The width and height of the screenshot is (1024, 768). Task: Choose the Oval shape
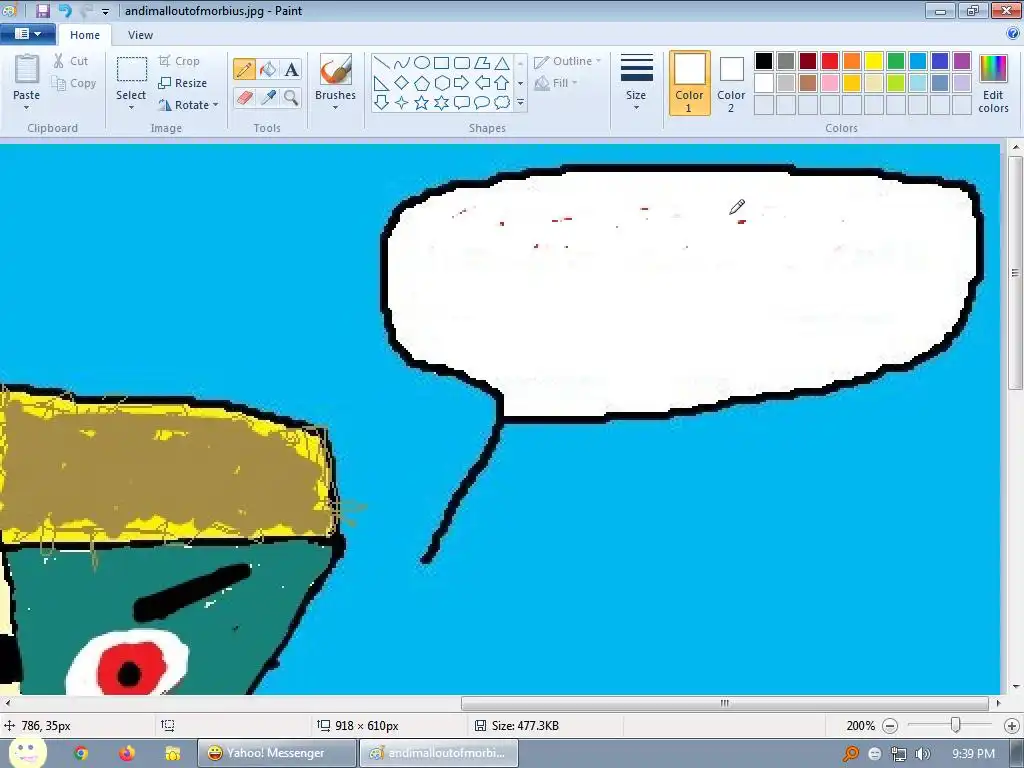tap(422, 63)
